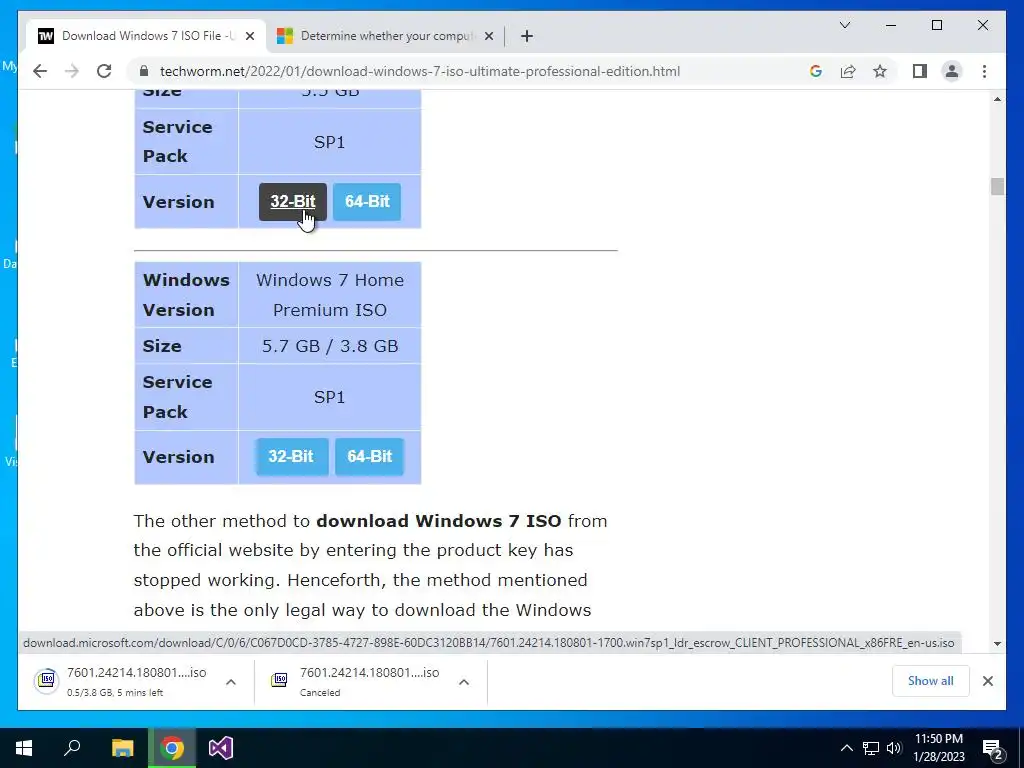Close the Determine whether your computer tab
Viewport: 1024px width, 768px height.
coord(488,36)
